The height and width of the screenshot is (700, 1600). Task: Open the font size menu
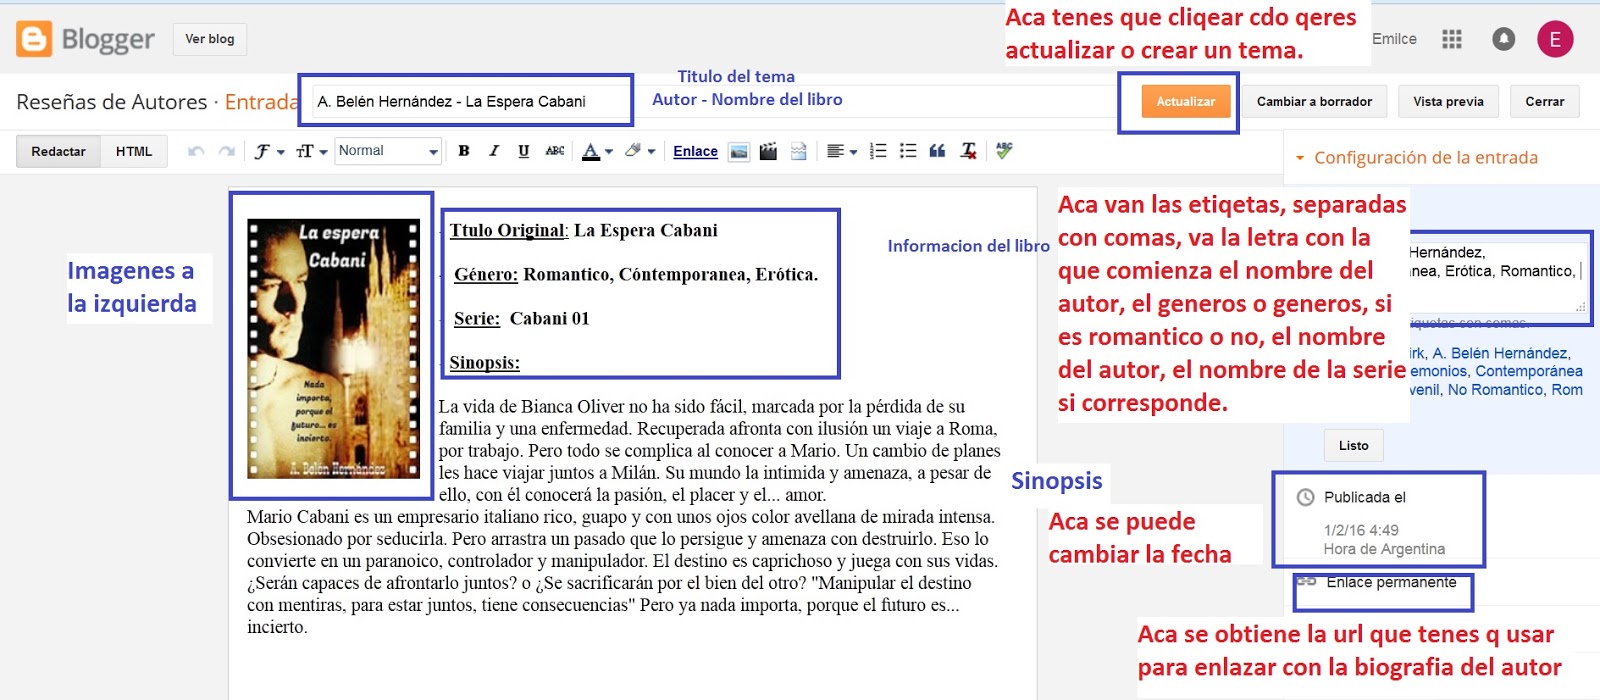pyautogui.click(x=311, y=151)
